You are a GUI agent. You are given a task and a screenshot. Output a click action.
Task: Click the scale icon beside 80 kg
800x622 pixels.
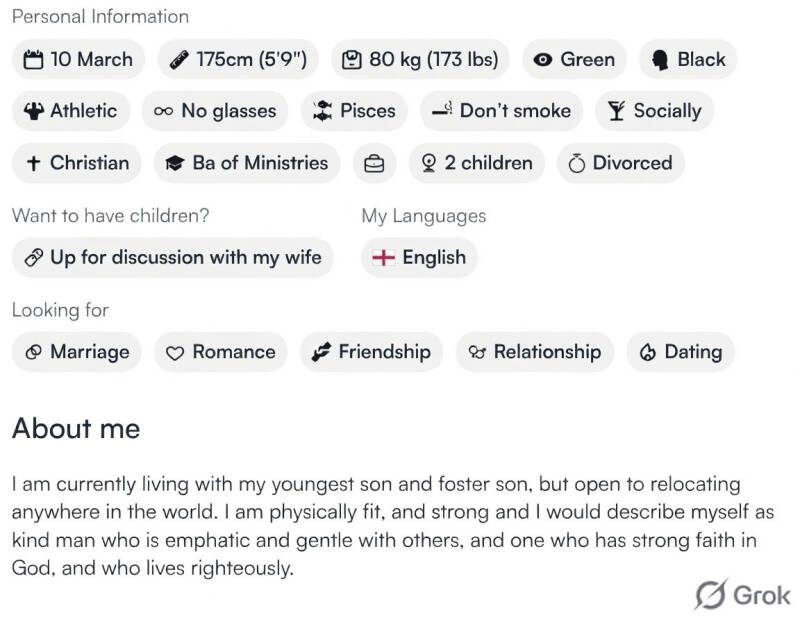[351, 60]
